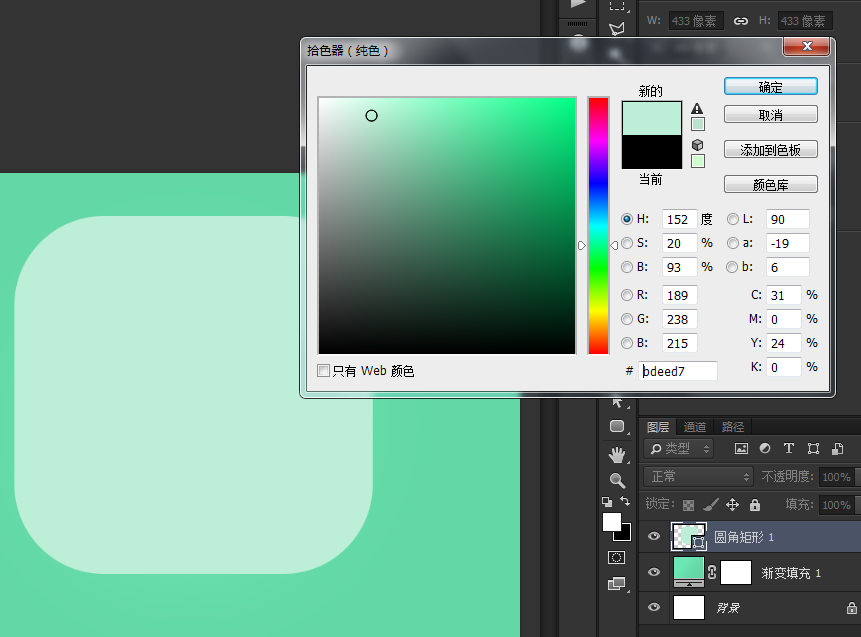Viewport: 861px width, 637px height.
Task: Switch to the 通道 tab
Action: pos(695,427)
